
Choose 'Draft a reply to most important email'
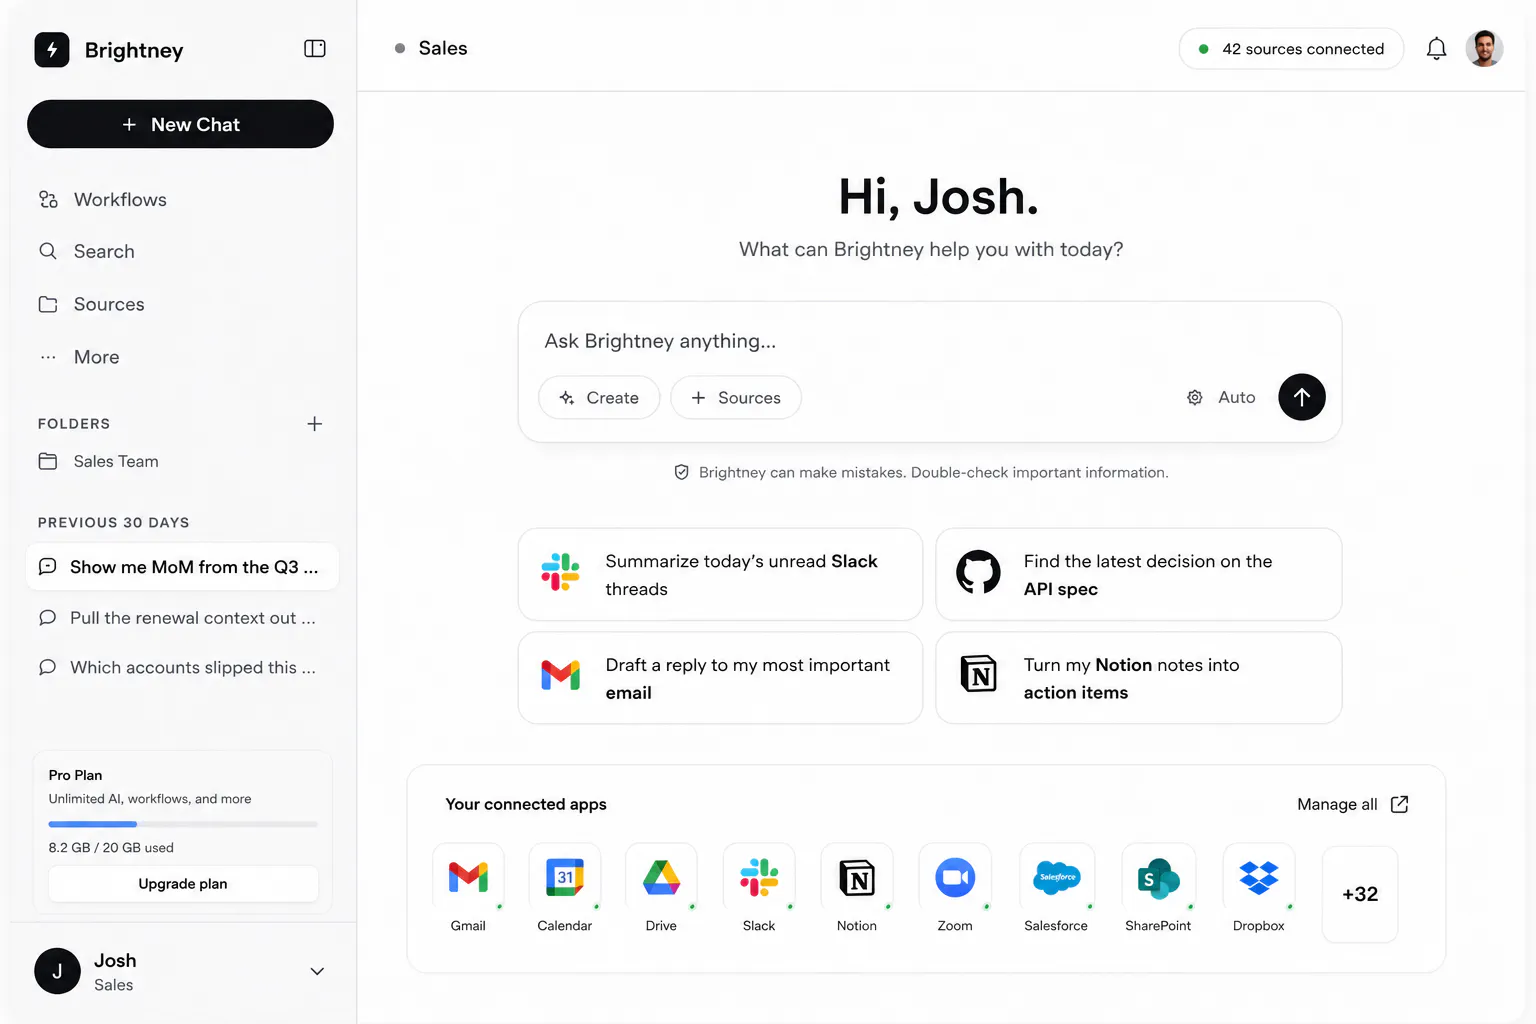click(x=720, y=678)
